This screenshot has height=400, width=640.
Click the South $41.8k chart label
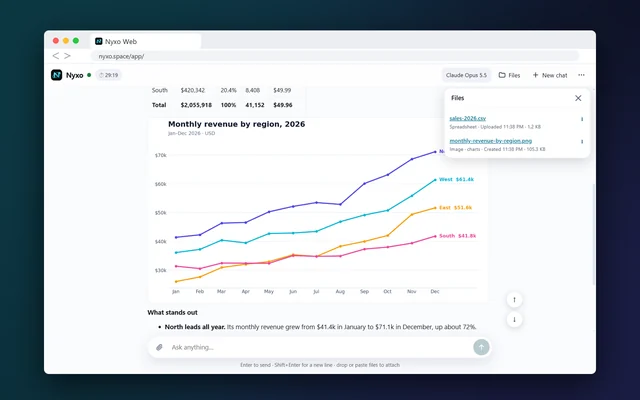pyautogui.click(x=458, y=236)
